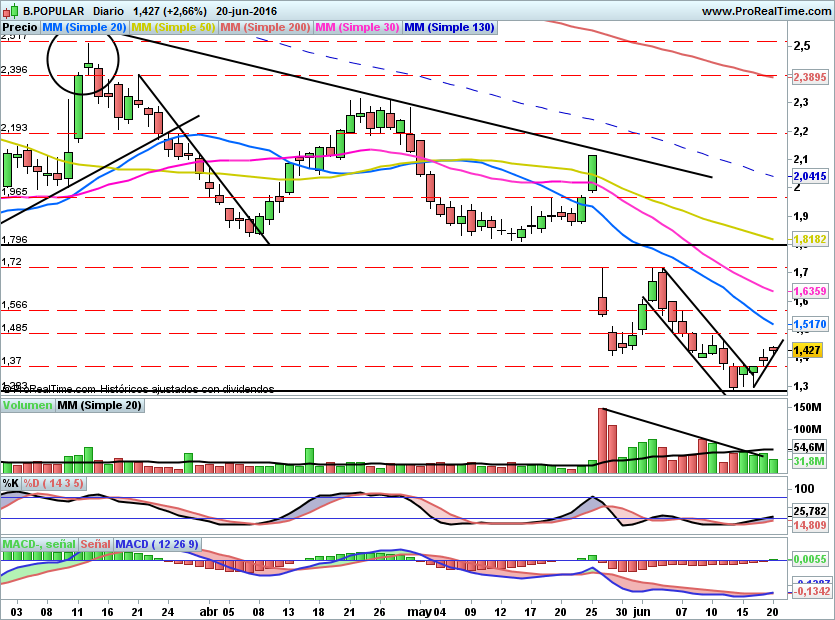The width and height of the screenshot is (835, 620).
Task: Click the blue 2,0415 value tag
Action: [x=810, y=176]
